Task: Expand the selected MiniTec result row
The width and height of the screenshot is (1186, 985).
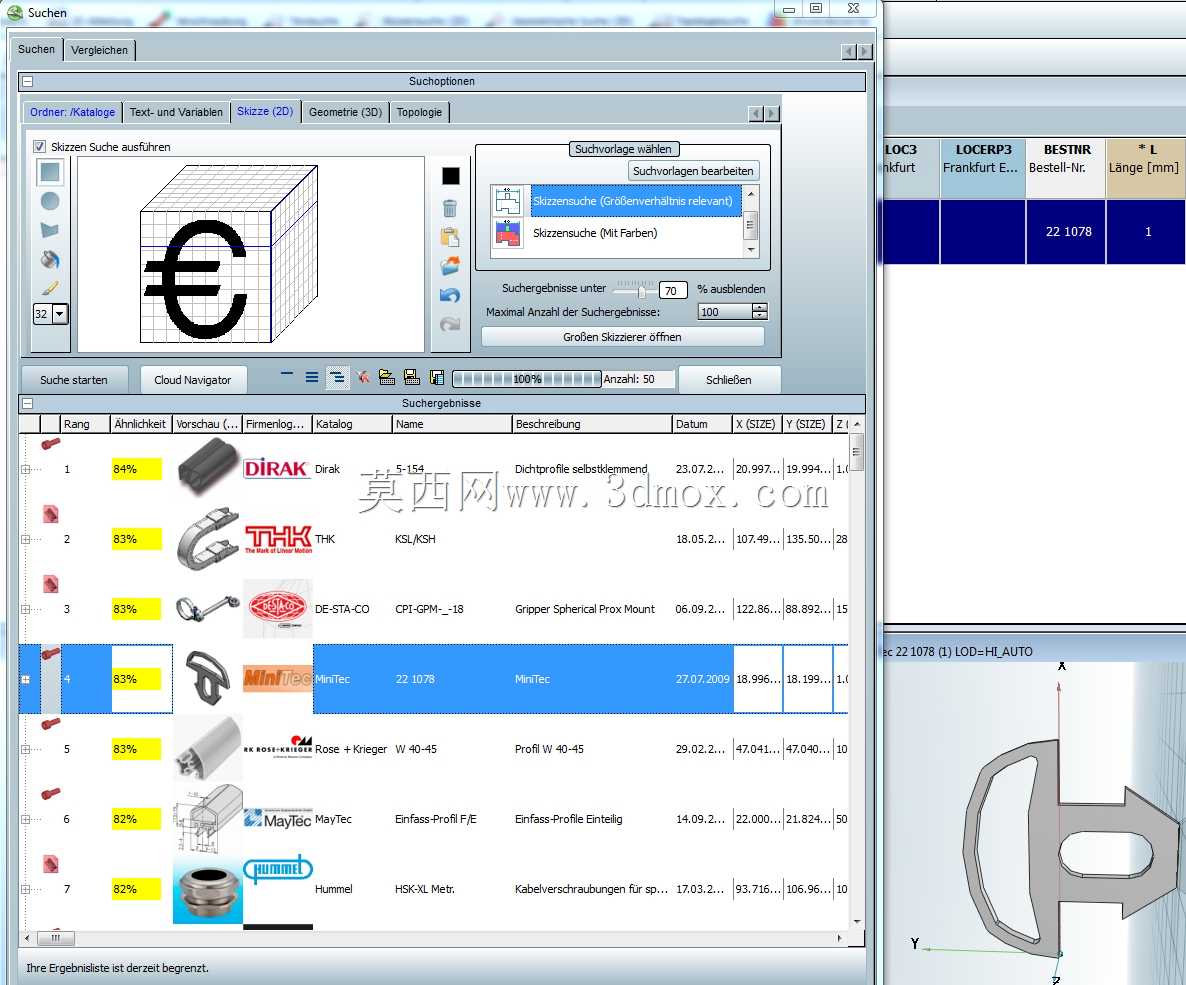Action: pyautogui.click(x=25, y=679)
